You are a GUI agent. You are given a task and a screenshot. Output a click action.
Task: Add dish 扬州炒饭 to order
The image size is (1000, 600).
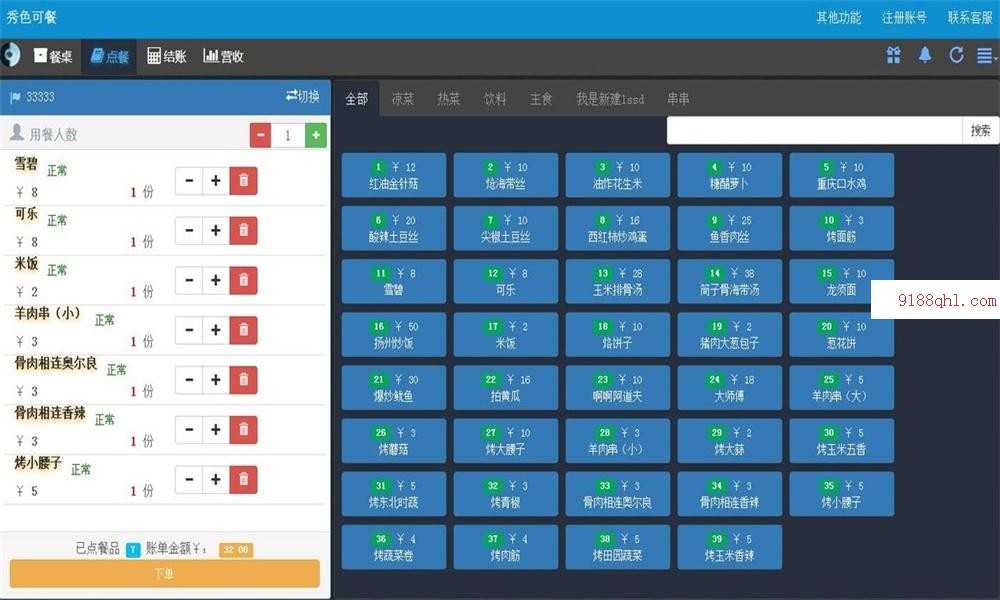pos(393,335)
